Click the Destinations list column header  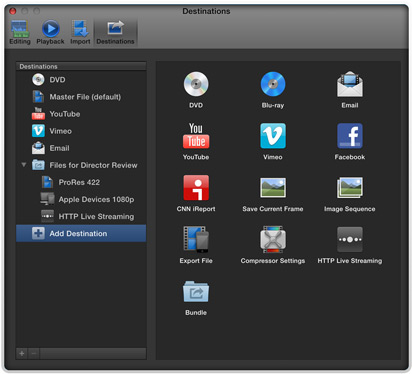[81, 66]
